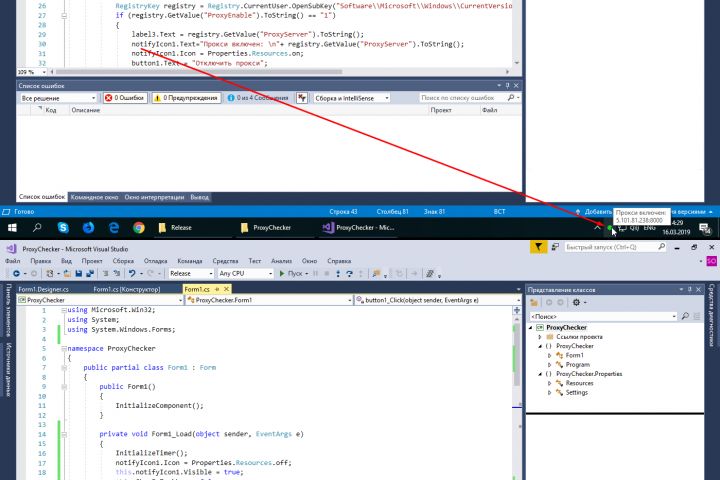The width and height of the screenshot is (720, 480).
Task: Open Class View settings gear icon
Action: pos(576,302)
